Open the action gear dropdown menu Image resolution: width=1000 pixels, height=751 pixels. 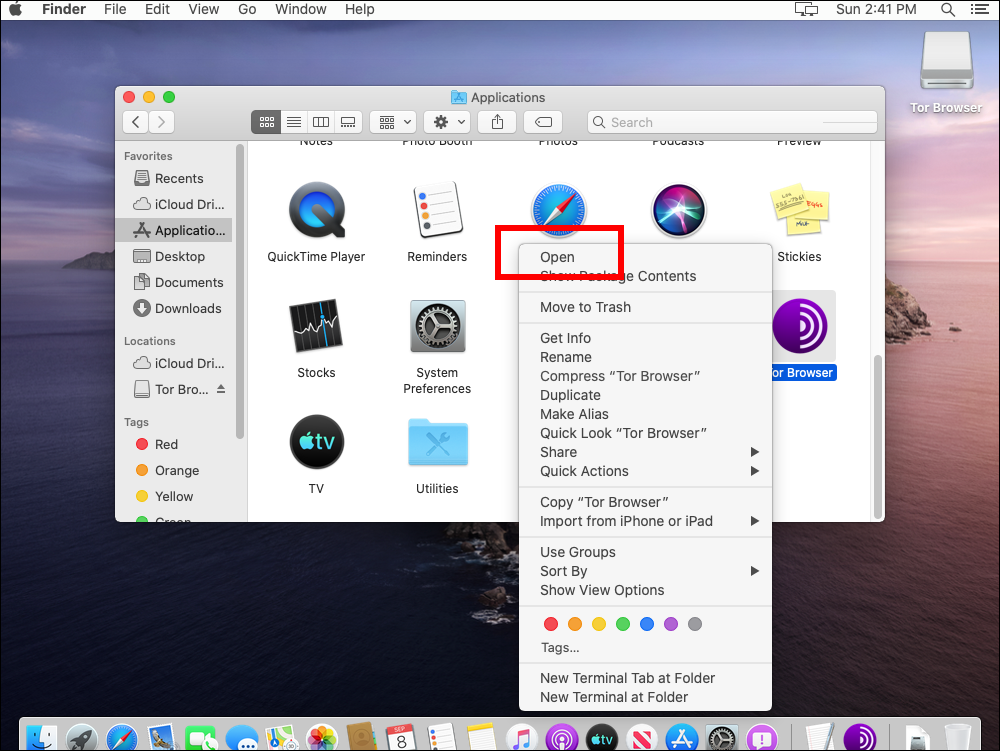coord(446,121)
